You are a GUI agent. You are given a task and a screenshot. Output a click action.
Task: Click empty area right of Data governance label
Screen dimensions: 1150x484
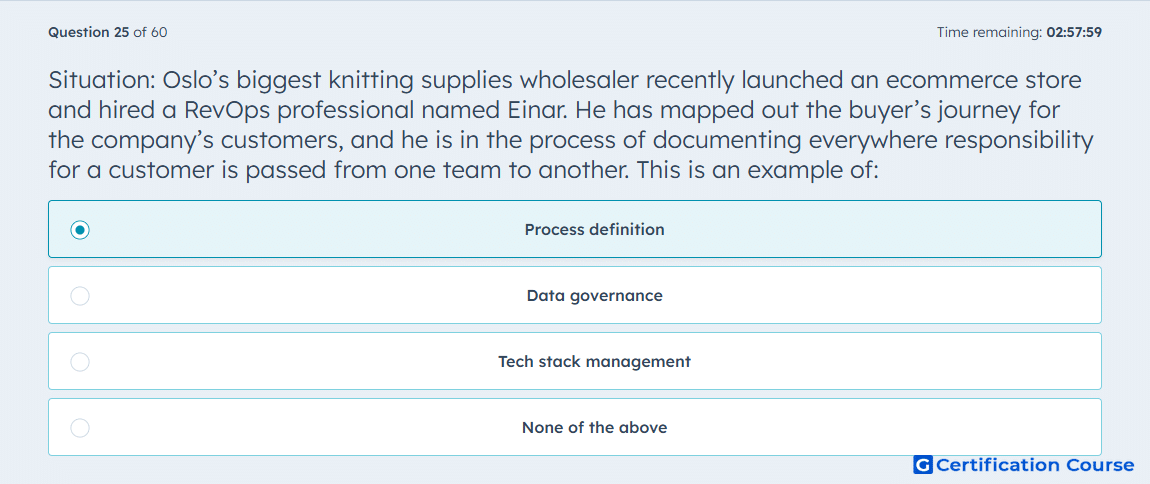tap(880, 296)
